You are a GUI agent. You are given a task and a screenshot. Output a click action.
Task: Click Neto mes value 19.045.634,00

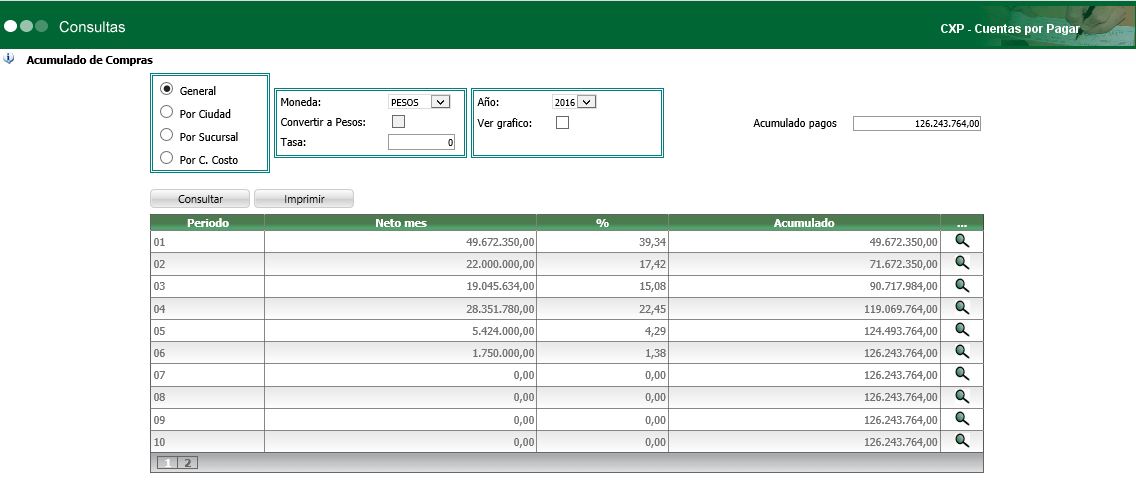(x=500, y=286)
